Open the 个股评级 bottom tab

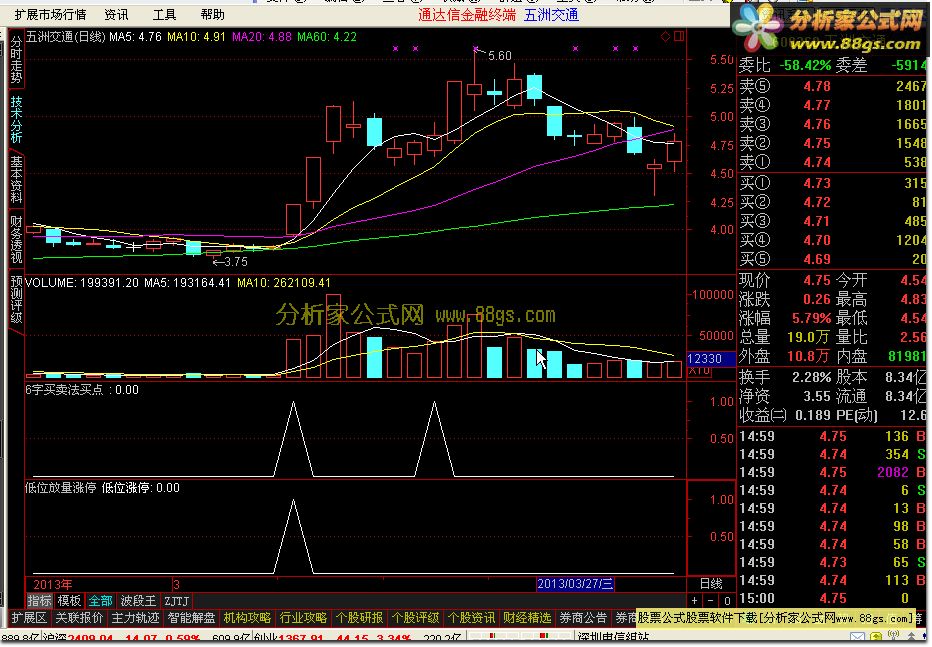point(415,618)
